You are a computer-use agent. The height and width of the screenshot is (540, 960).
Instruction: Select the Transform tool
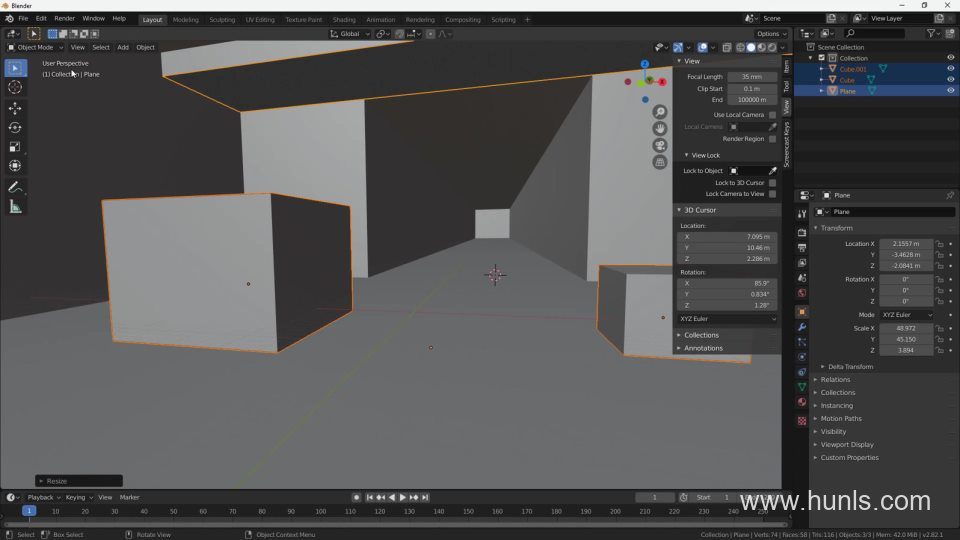(x=15, y=165)
